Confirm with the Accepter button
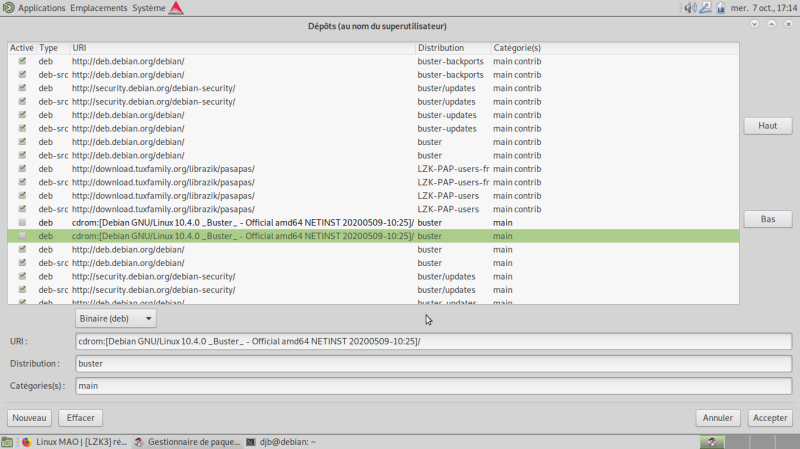Screen dimensions: 800x449 [x=770, y=418]
